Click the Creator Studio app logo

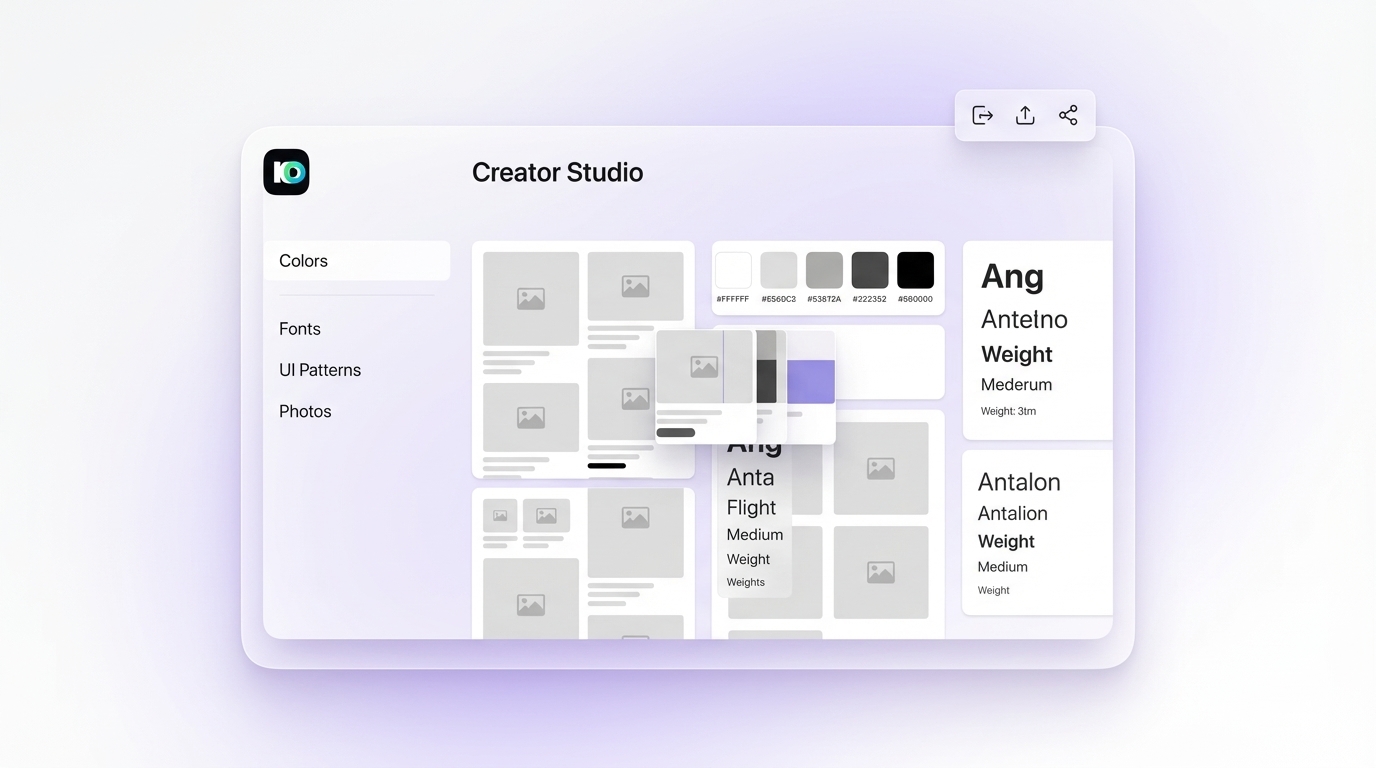(x=286, y=171)
